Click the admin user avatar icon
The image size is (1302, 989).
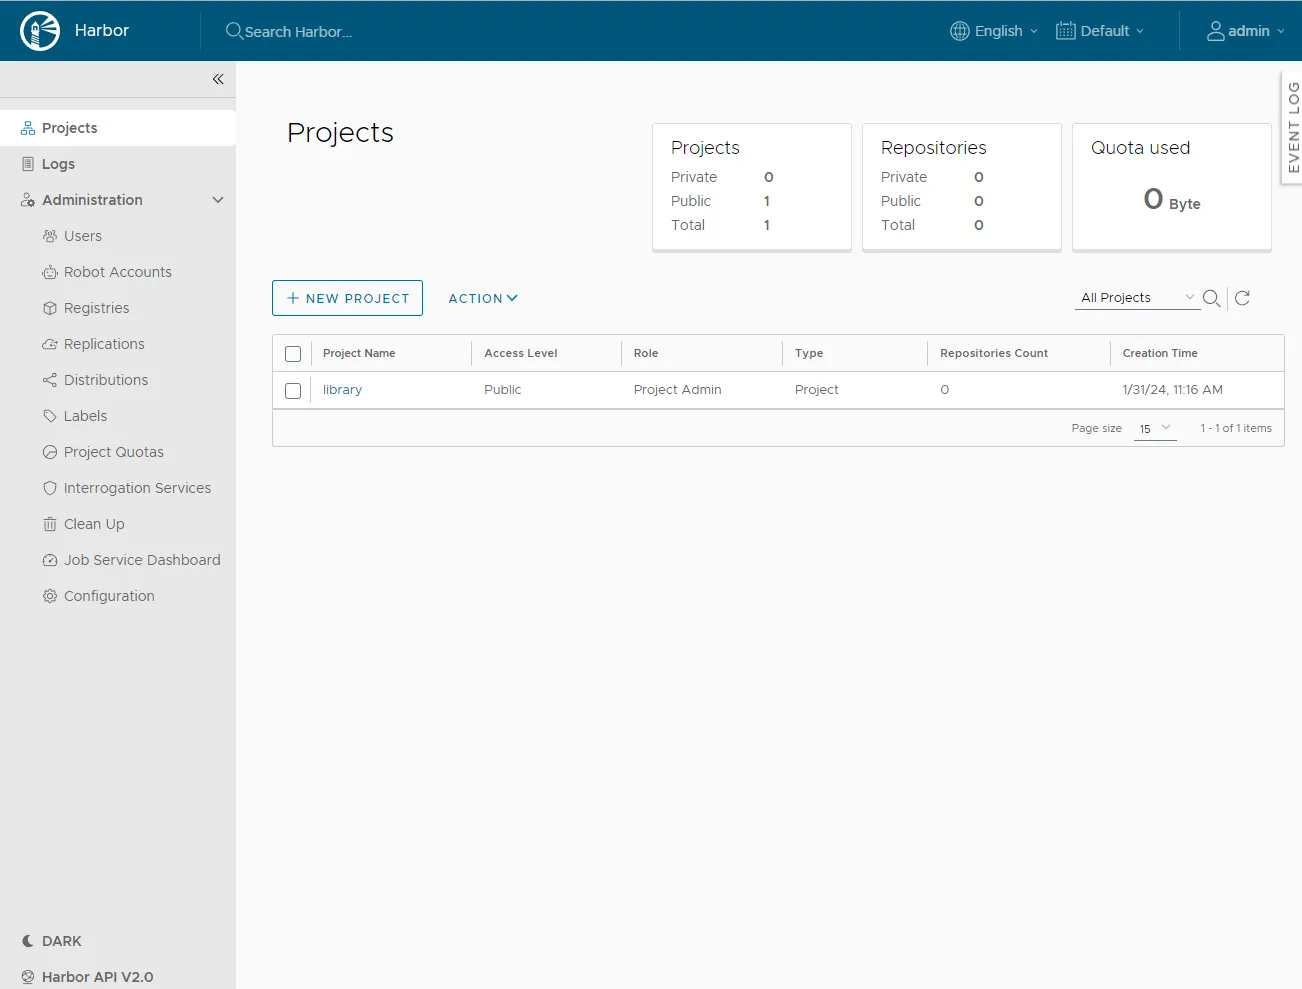(1216, 31)
